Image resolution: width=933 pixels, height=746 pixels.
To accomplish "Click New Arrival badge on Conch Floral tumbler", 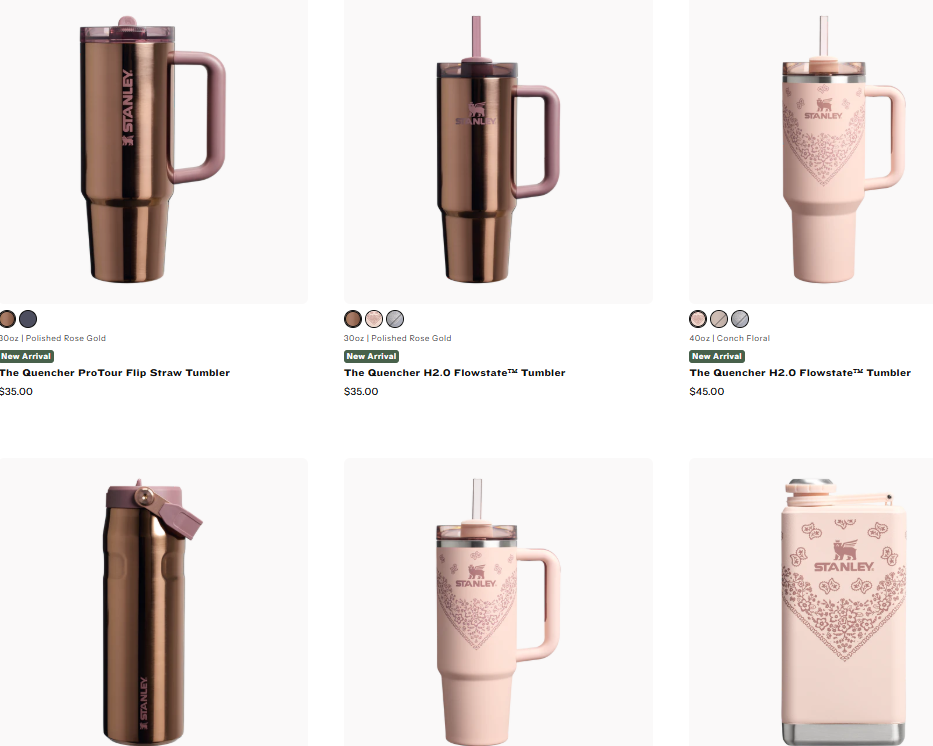I will tap(717, 356).
